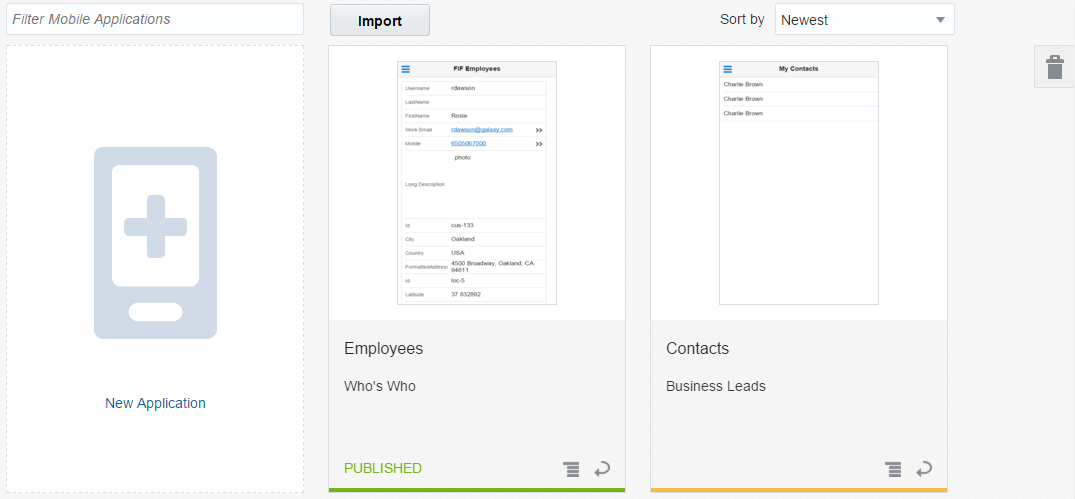Open the menu icon on Employees card
Image resolution: width=1075 pixels, height=499 pixels.
[x=571, y=469]
